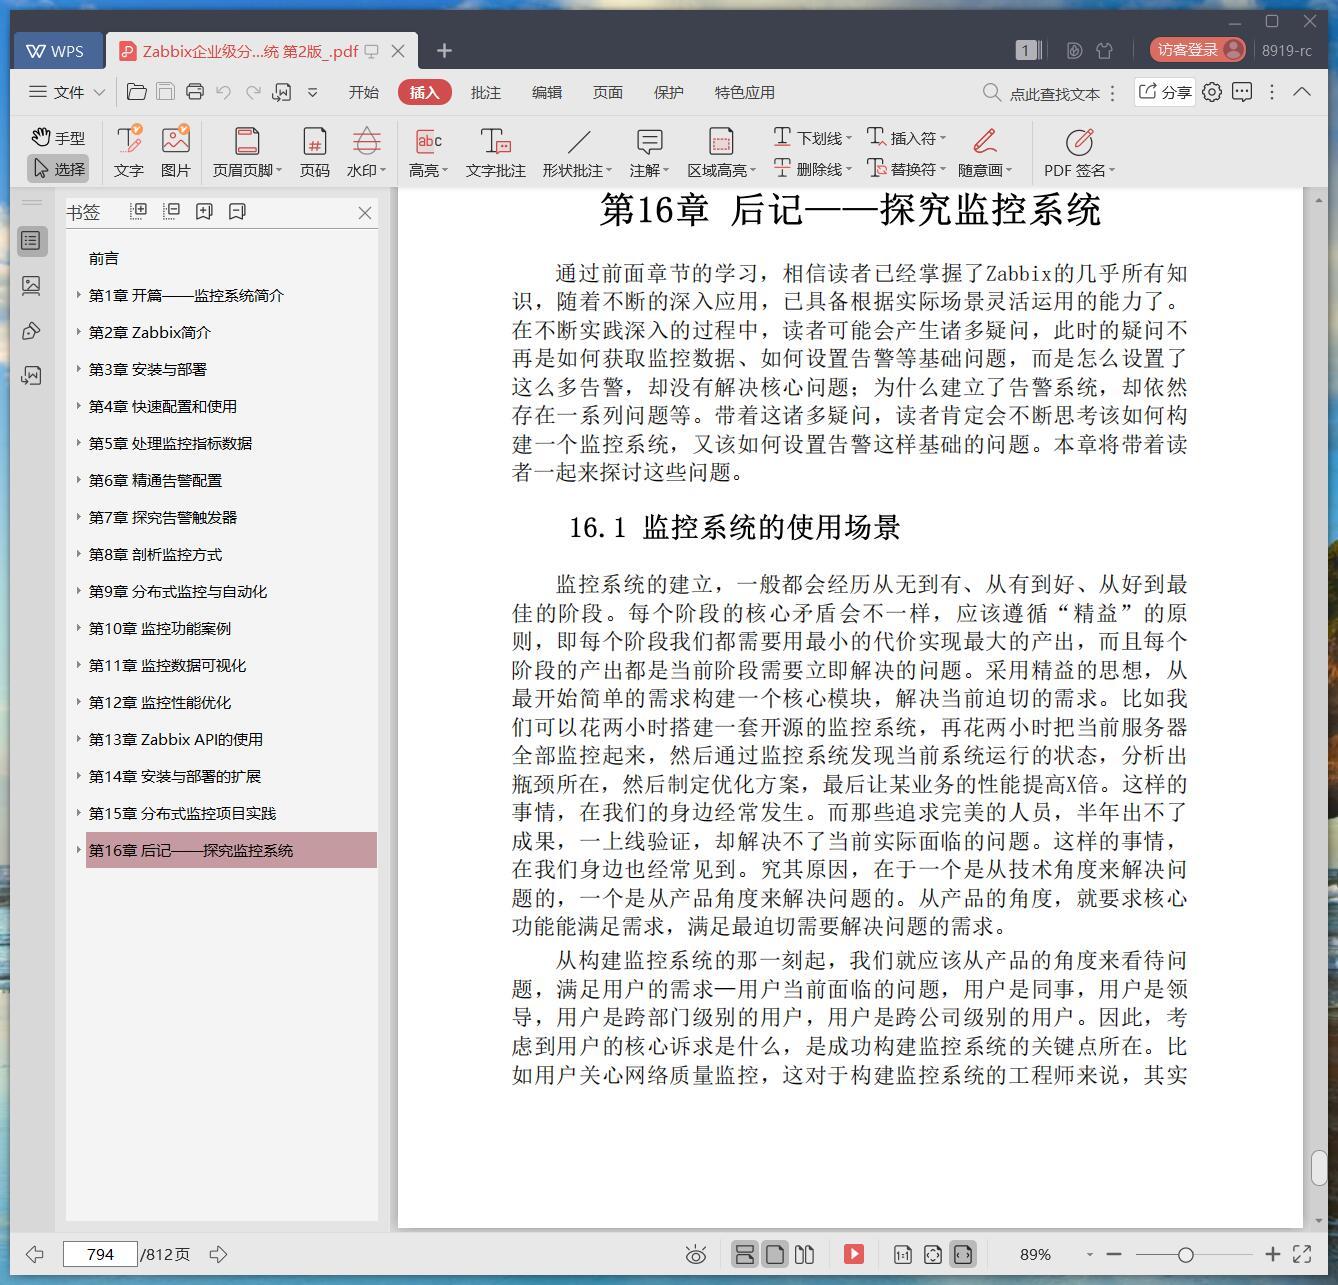Viewport: 1338px width, 1285px height.
Task: Click the expand all bookmarks icon
Action: 139,211
